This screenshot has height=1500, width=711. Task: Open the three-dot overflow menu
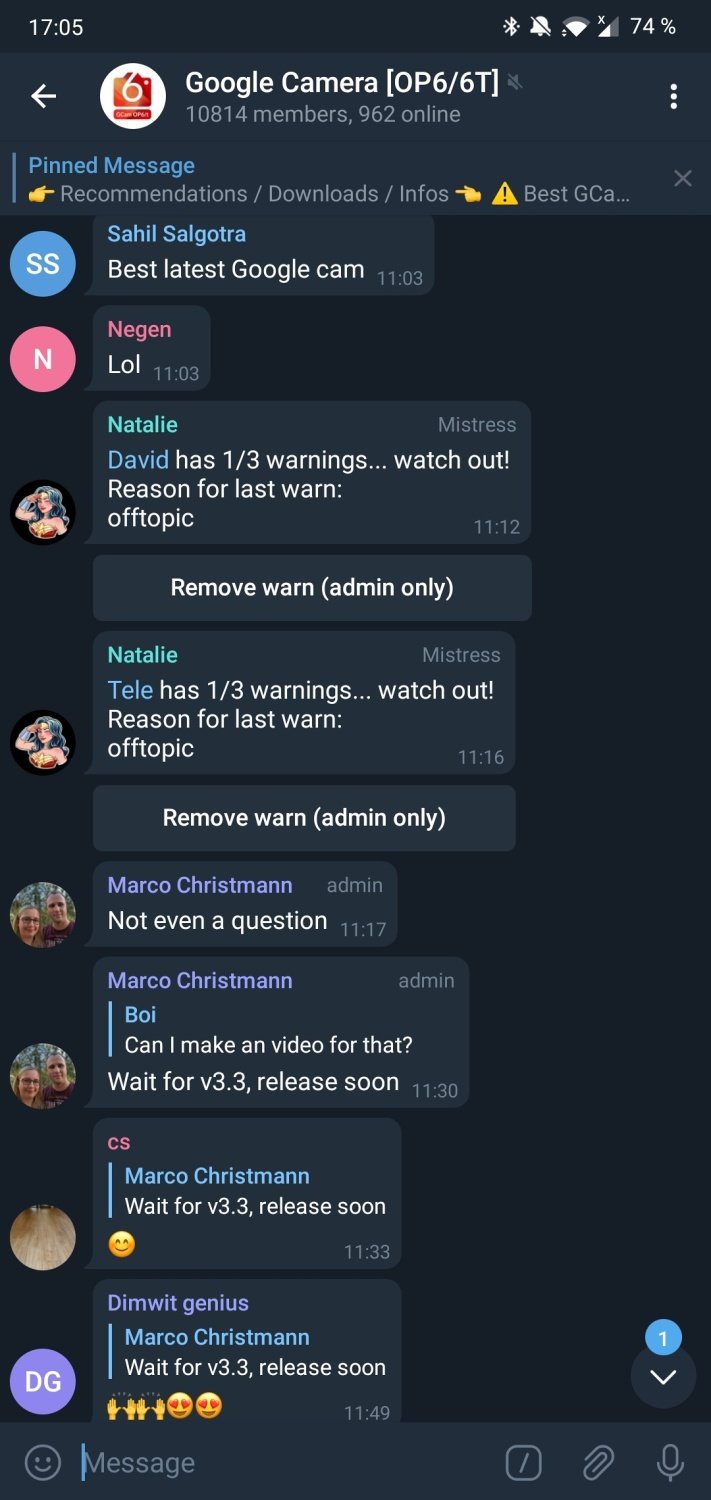pos(673,96)
